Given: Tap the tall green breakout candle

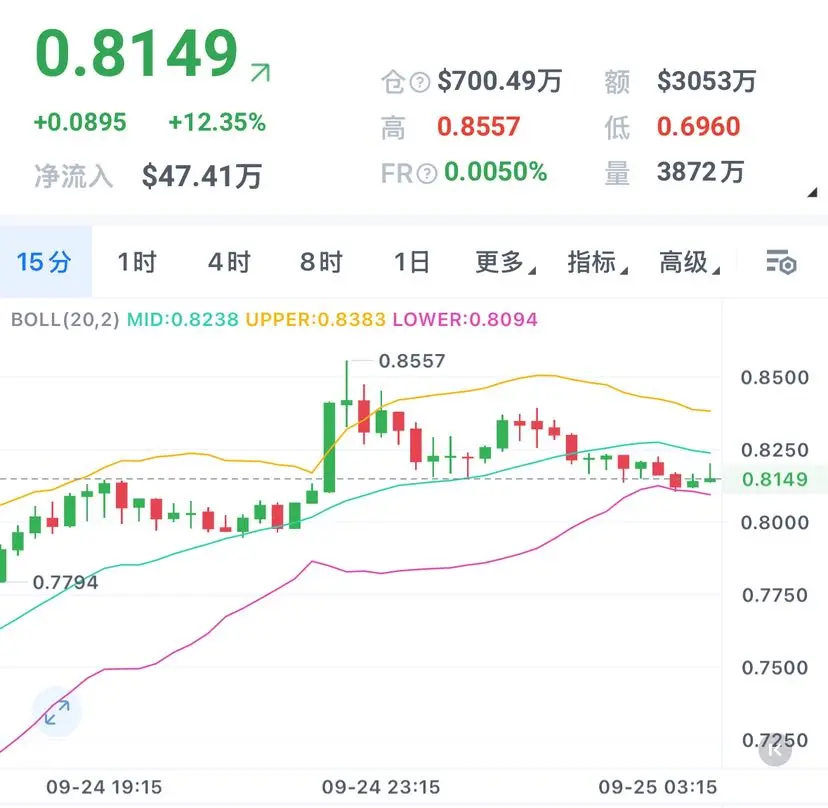Looking at the screenshot, I should coord(329,447).
